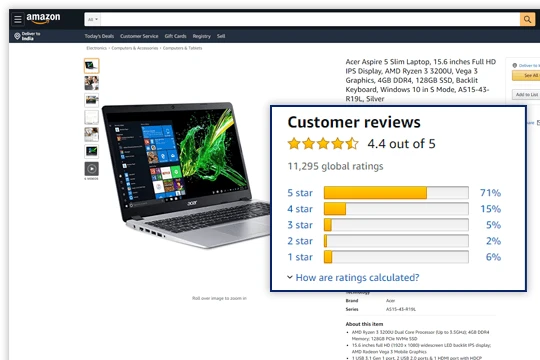Select the fourth white product thumbnail

tap(92, 117)
